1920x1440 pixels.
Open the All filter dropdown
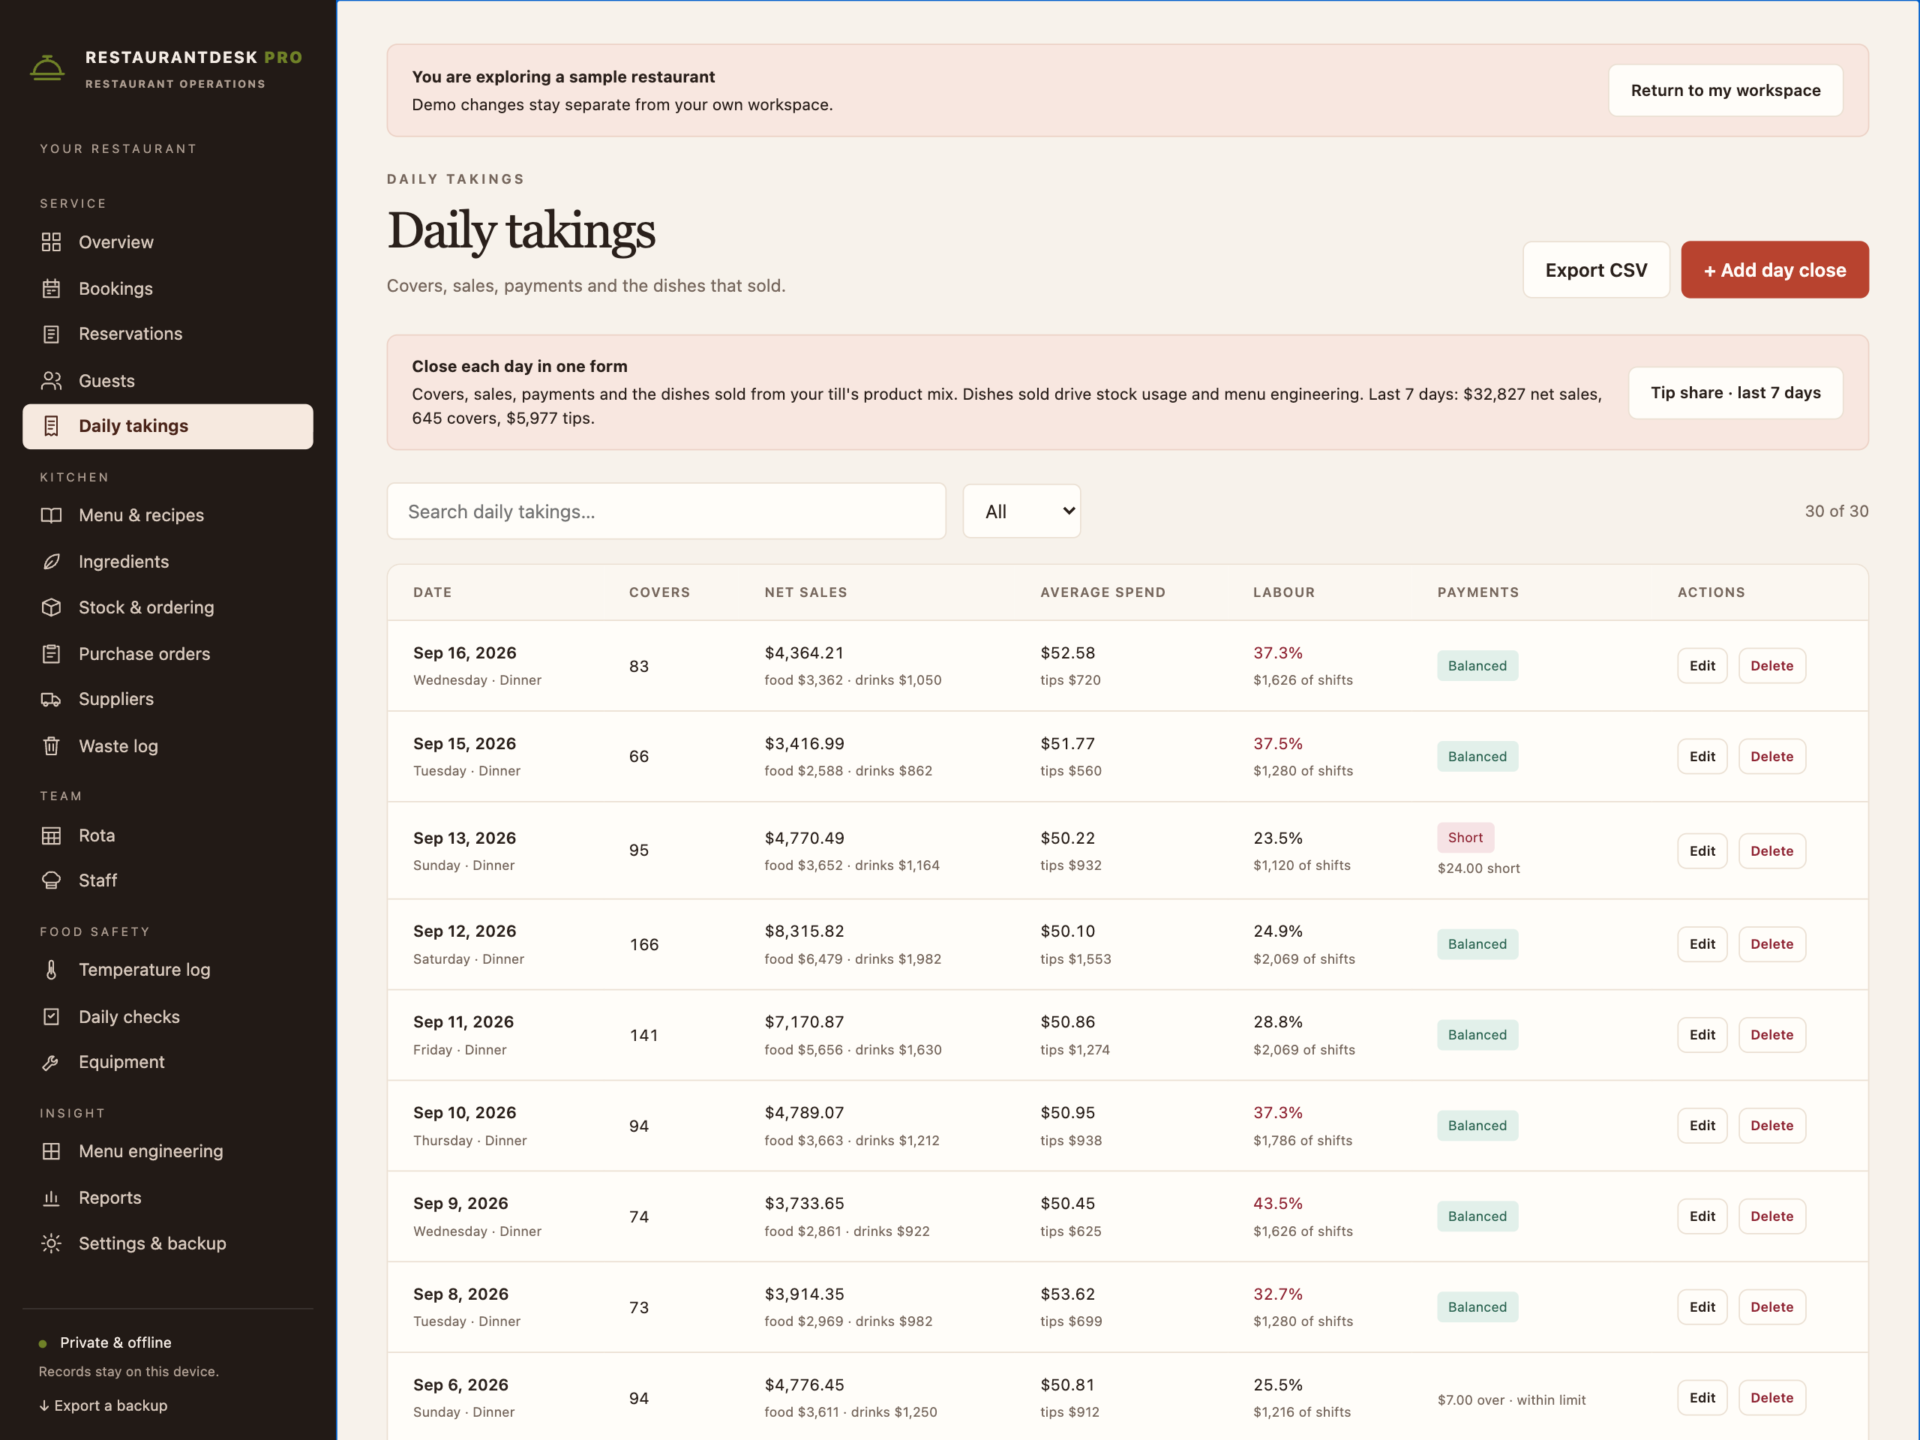click(x=1021, y=511)
